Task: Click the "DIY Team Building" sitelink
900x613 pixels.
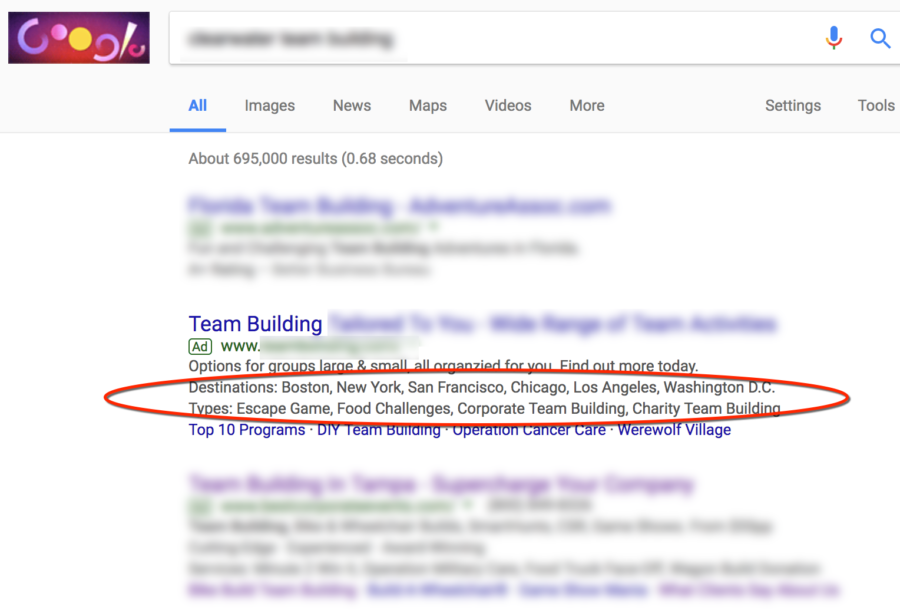Action: [x=380, y=429]
